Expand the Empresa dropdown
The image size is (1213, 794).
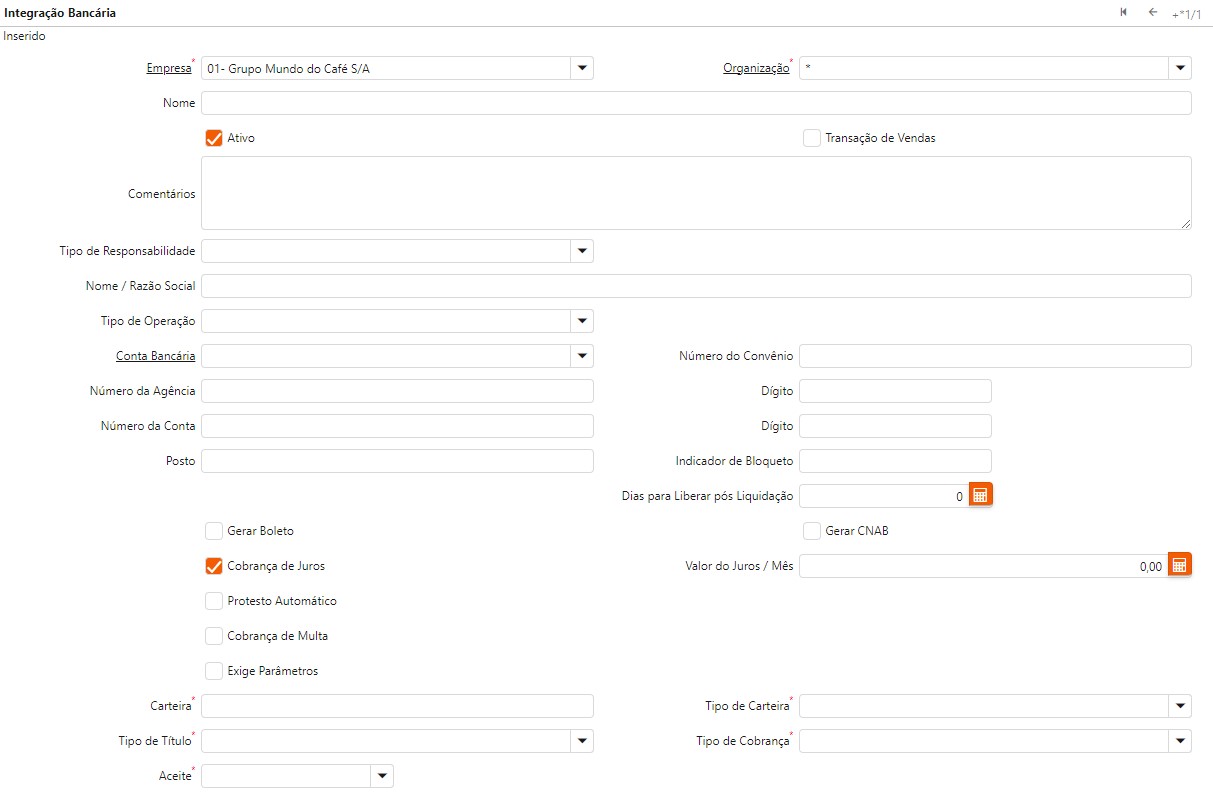click(582, 68)
